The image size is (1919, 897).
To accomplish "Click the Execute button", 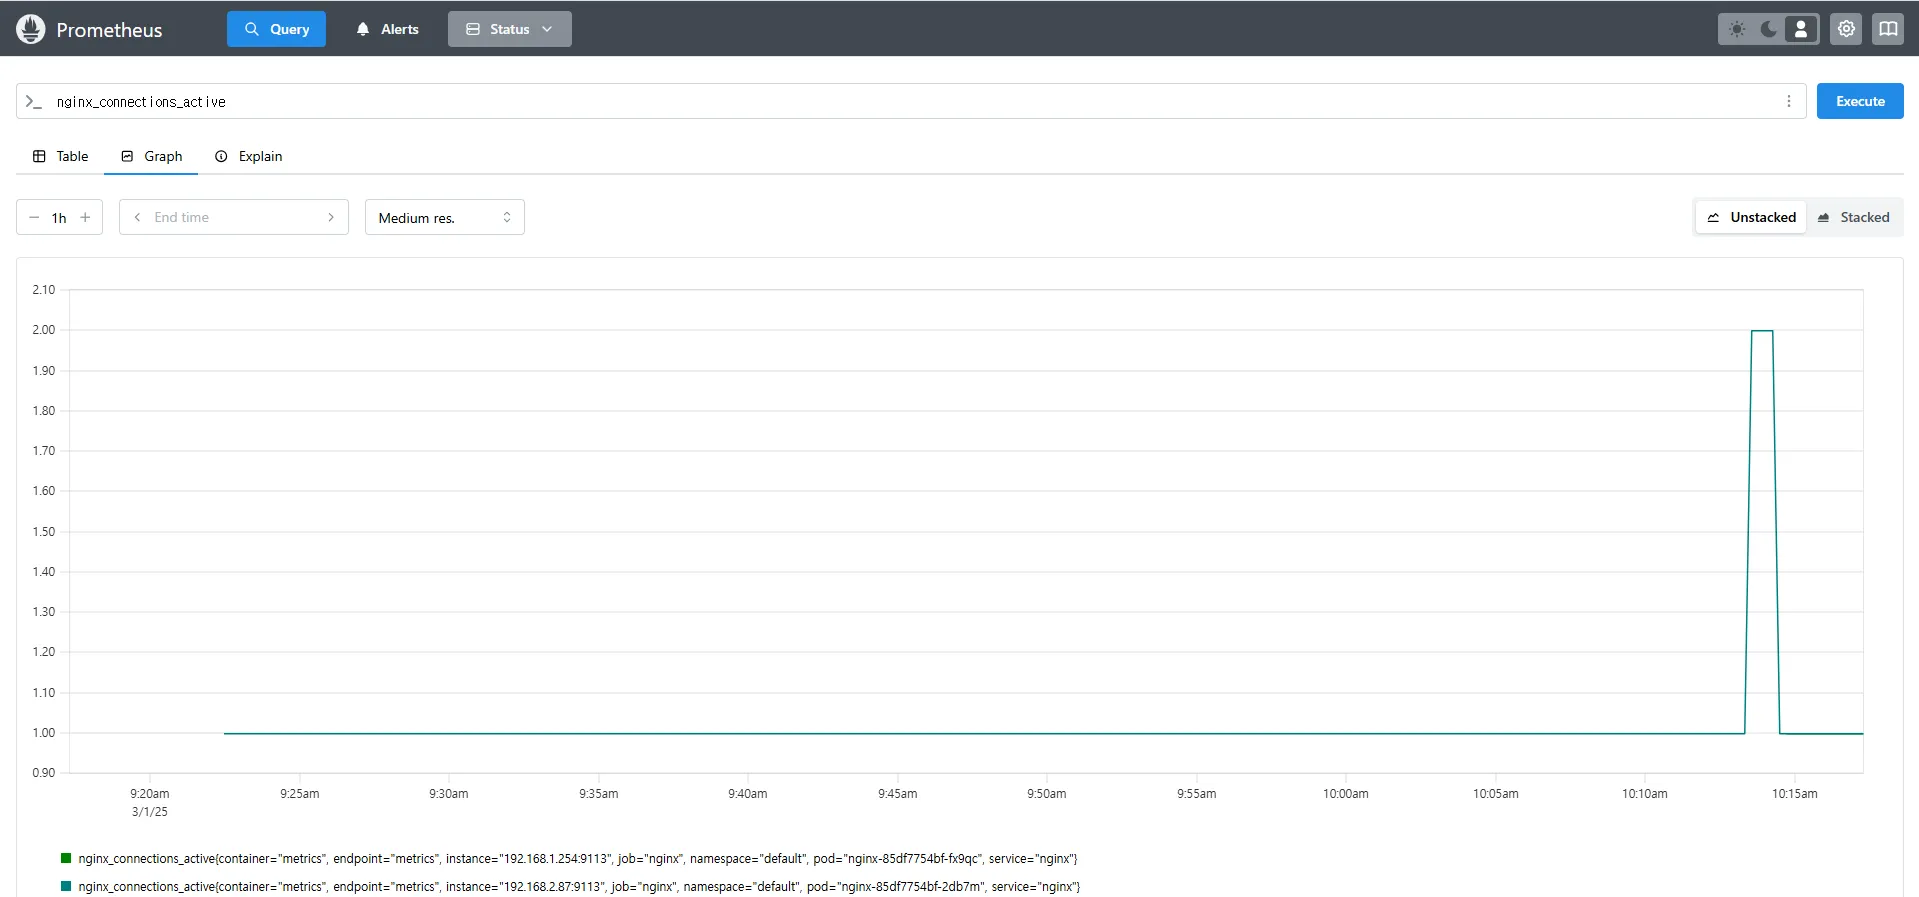I will 1860,101.
